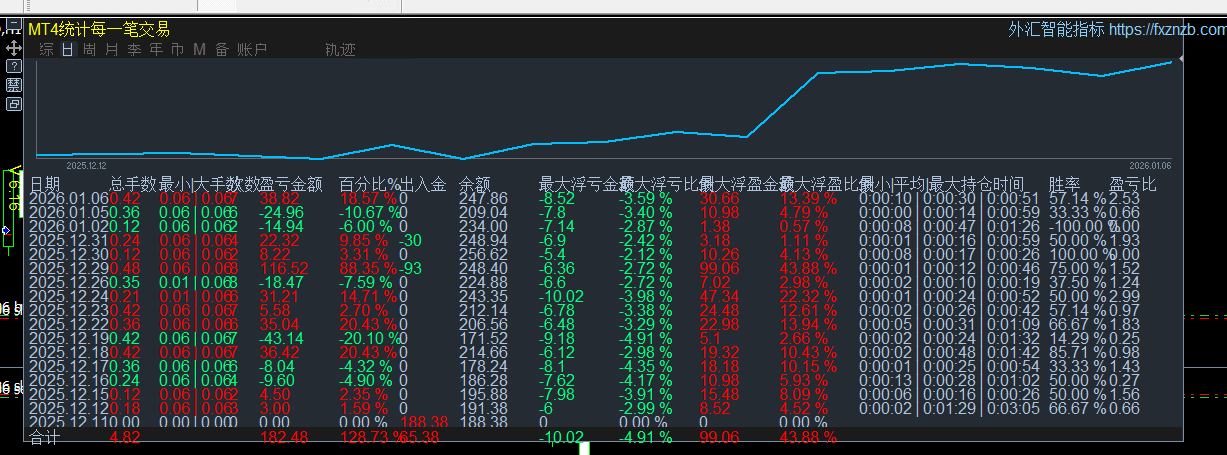This screenshot has height=455, width=1227.
Task: Click the 4.82 total lots value
Action: [x=125, y=439]
